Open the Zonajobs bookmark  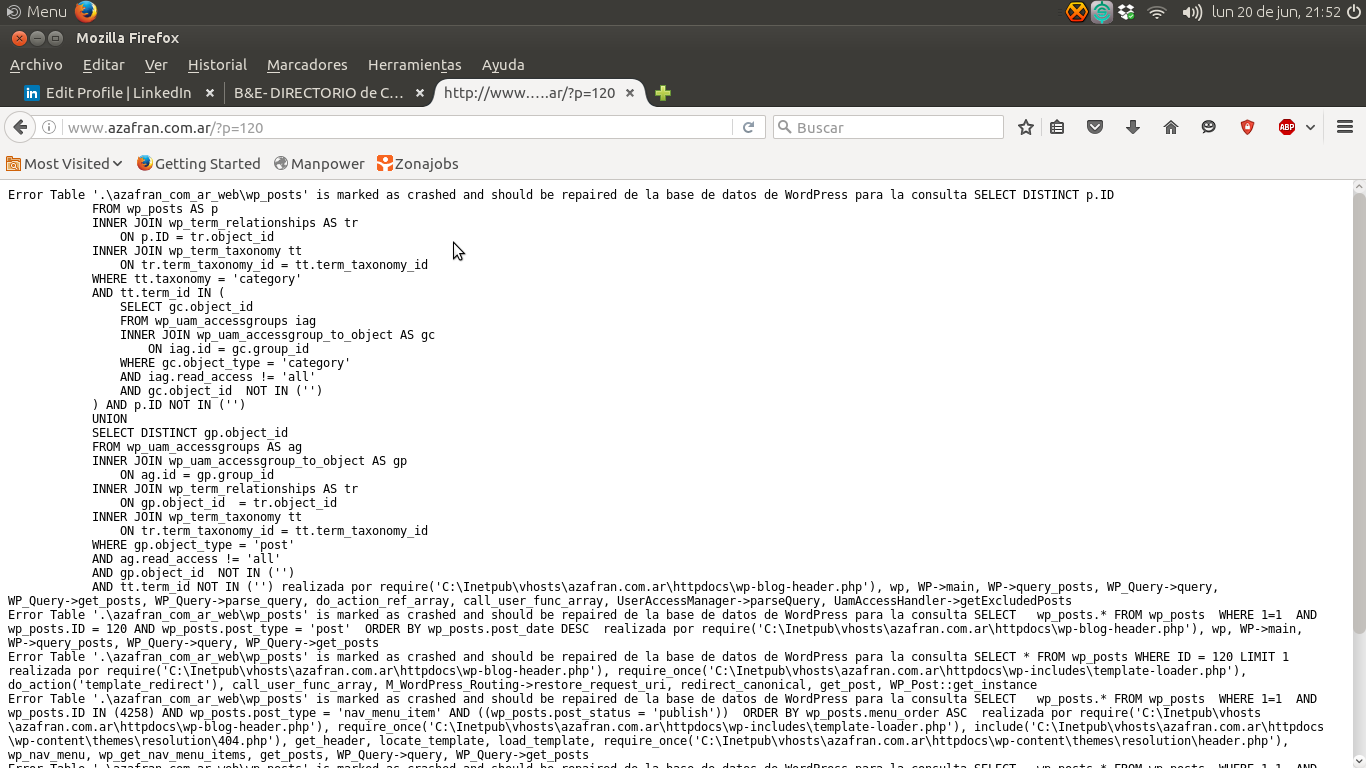(x=418, y=163)
